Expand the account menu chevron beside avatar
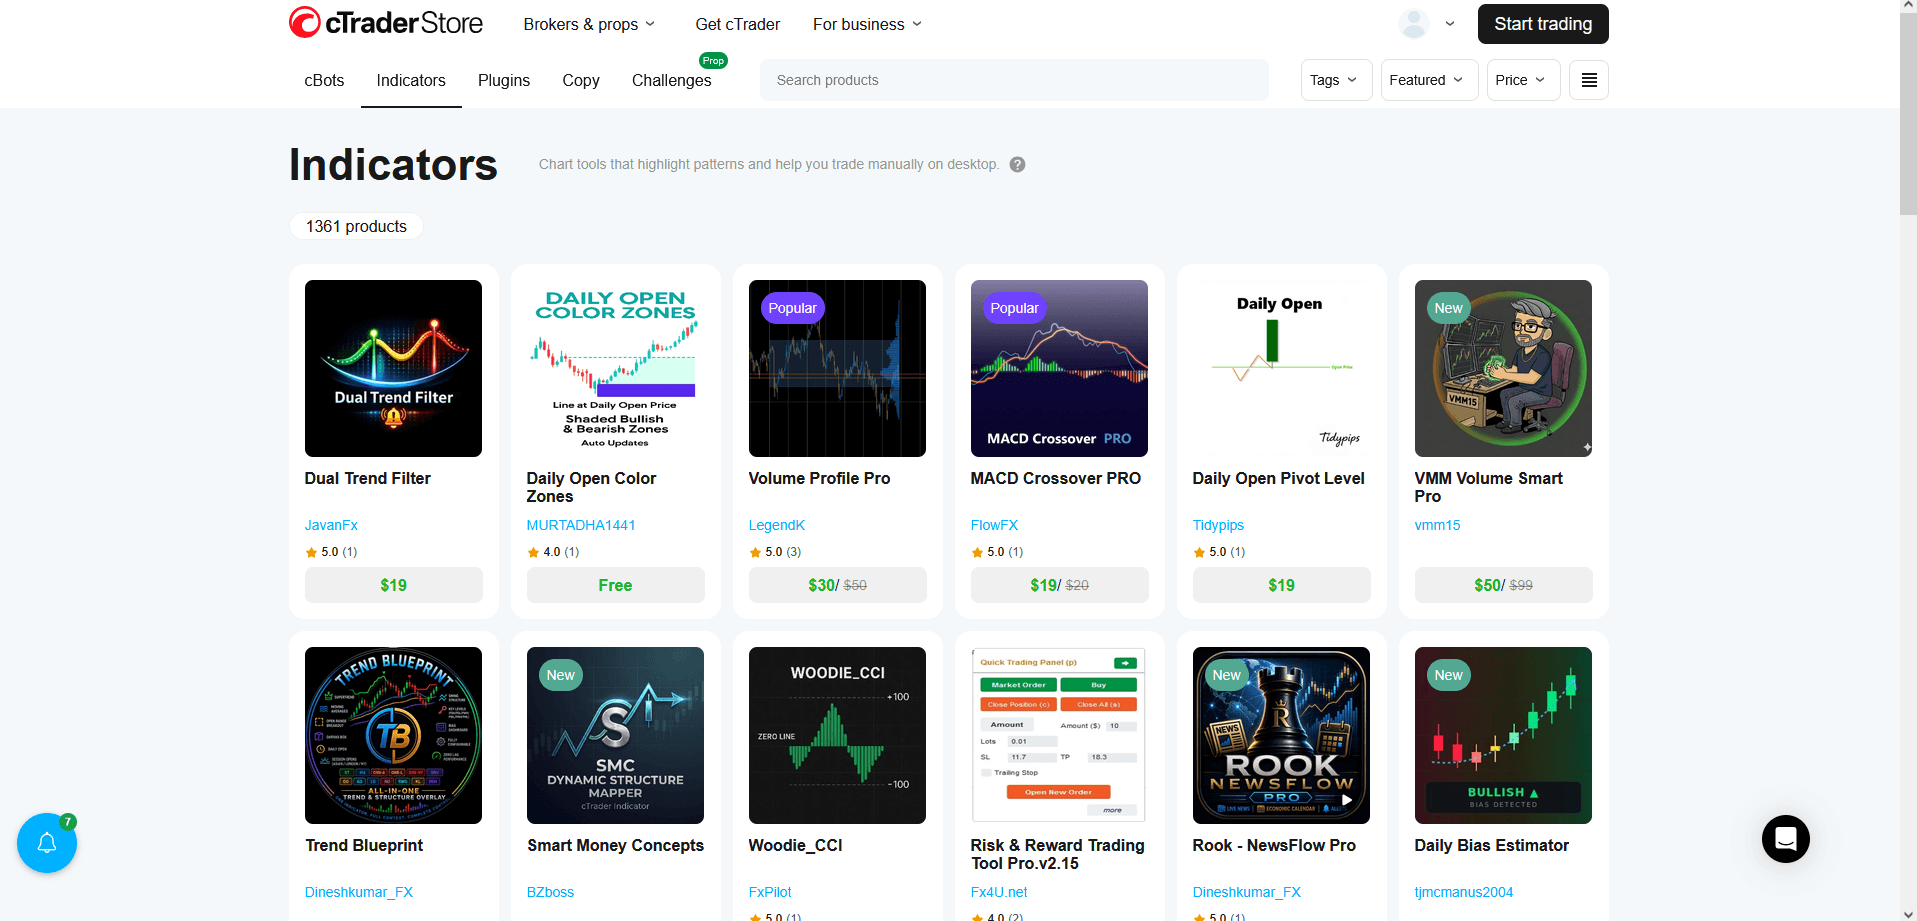The width and height of the screenshot is (1917, 921). tap(1450, 23)
